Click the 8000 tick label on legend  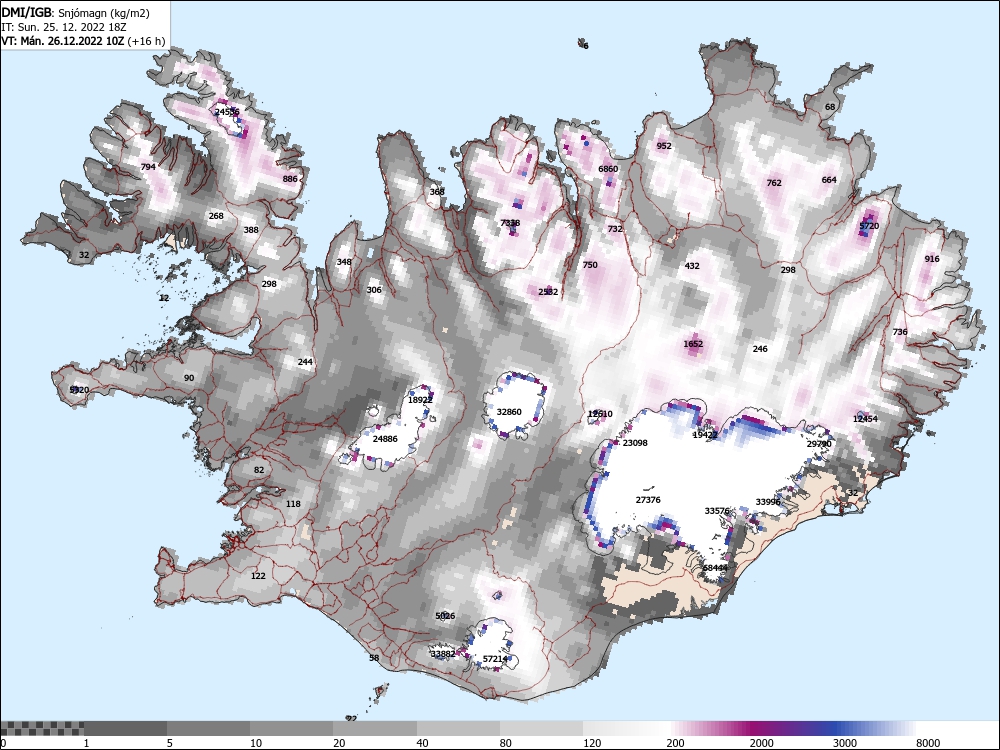[929, 743]
